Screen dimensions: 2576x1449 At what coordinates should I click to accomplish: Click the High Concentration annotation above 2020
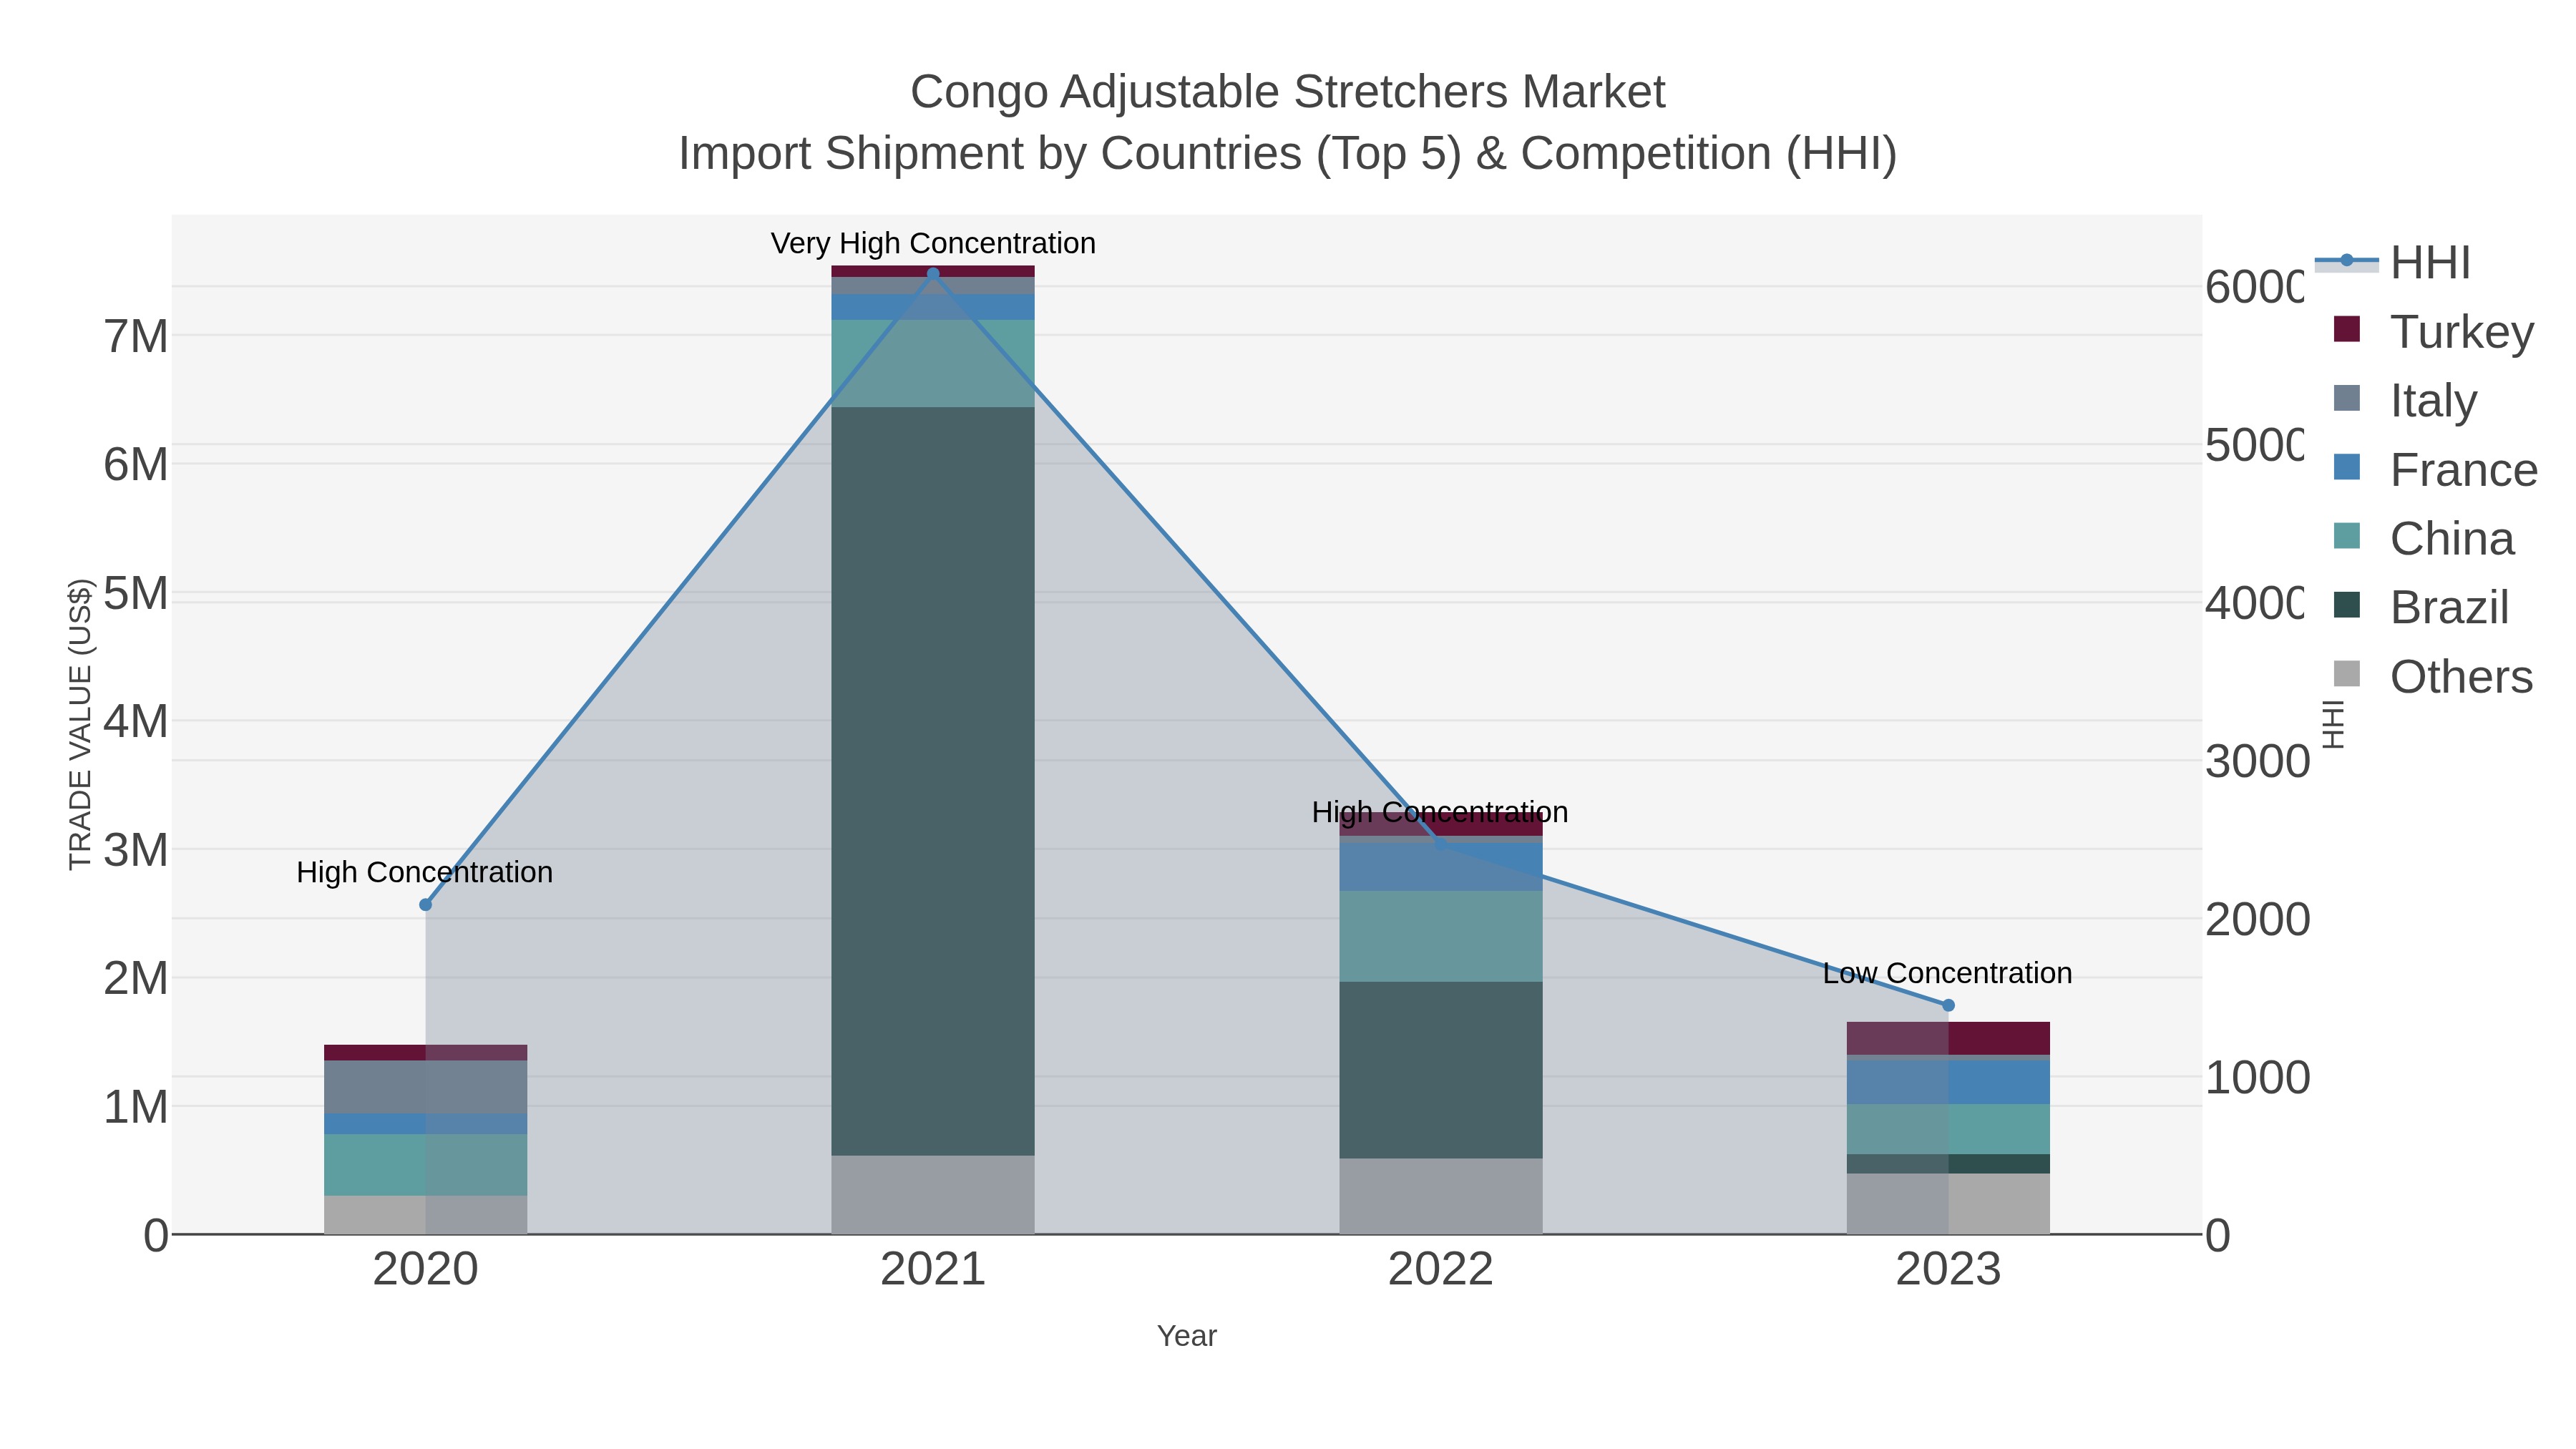click(425, 872)
